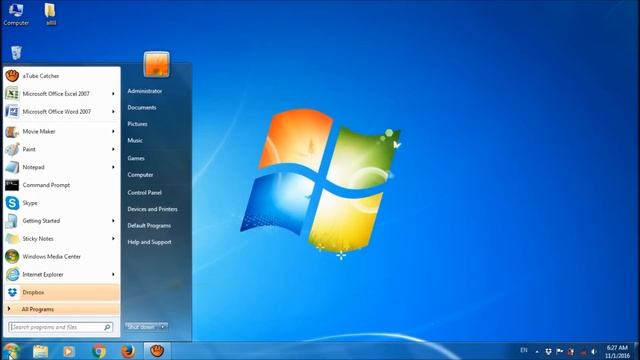
Task: Open Documents library
Action: (142, 107)
